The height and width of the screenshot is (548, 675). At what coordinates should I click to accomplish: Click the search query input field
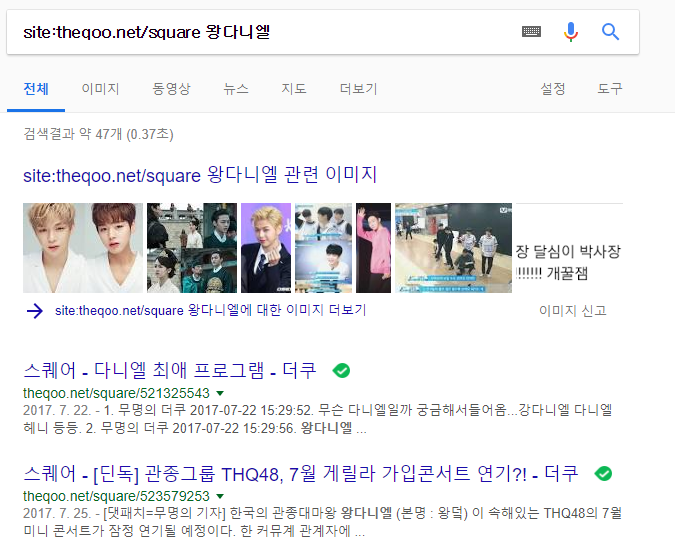coord(267,32)
